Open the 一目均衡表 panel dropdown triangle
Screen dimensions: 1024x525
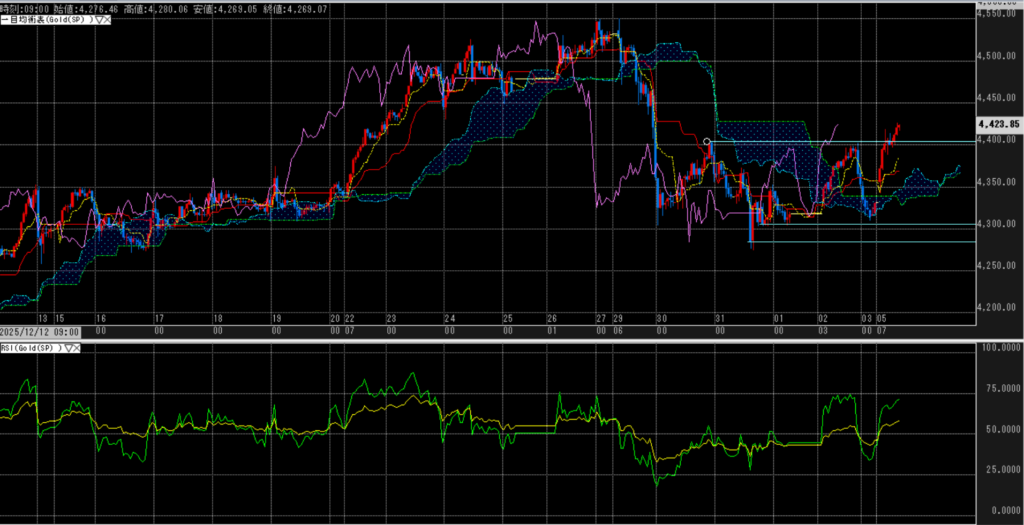coord(96,19)
